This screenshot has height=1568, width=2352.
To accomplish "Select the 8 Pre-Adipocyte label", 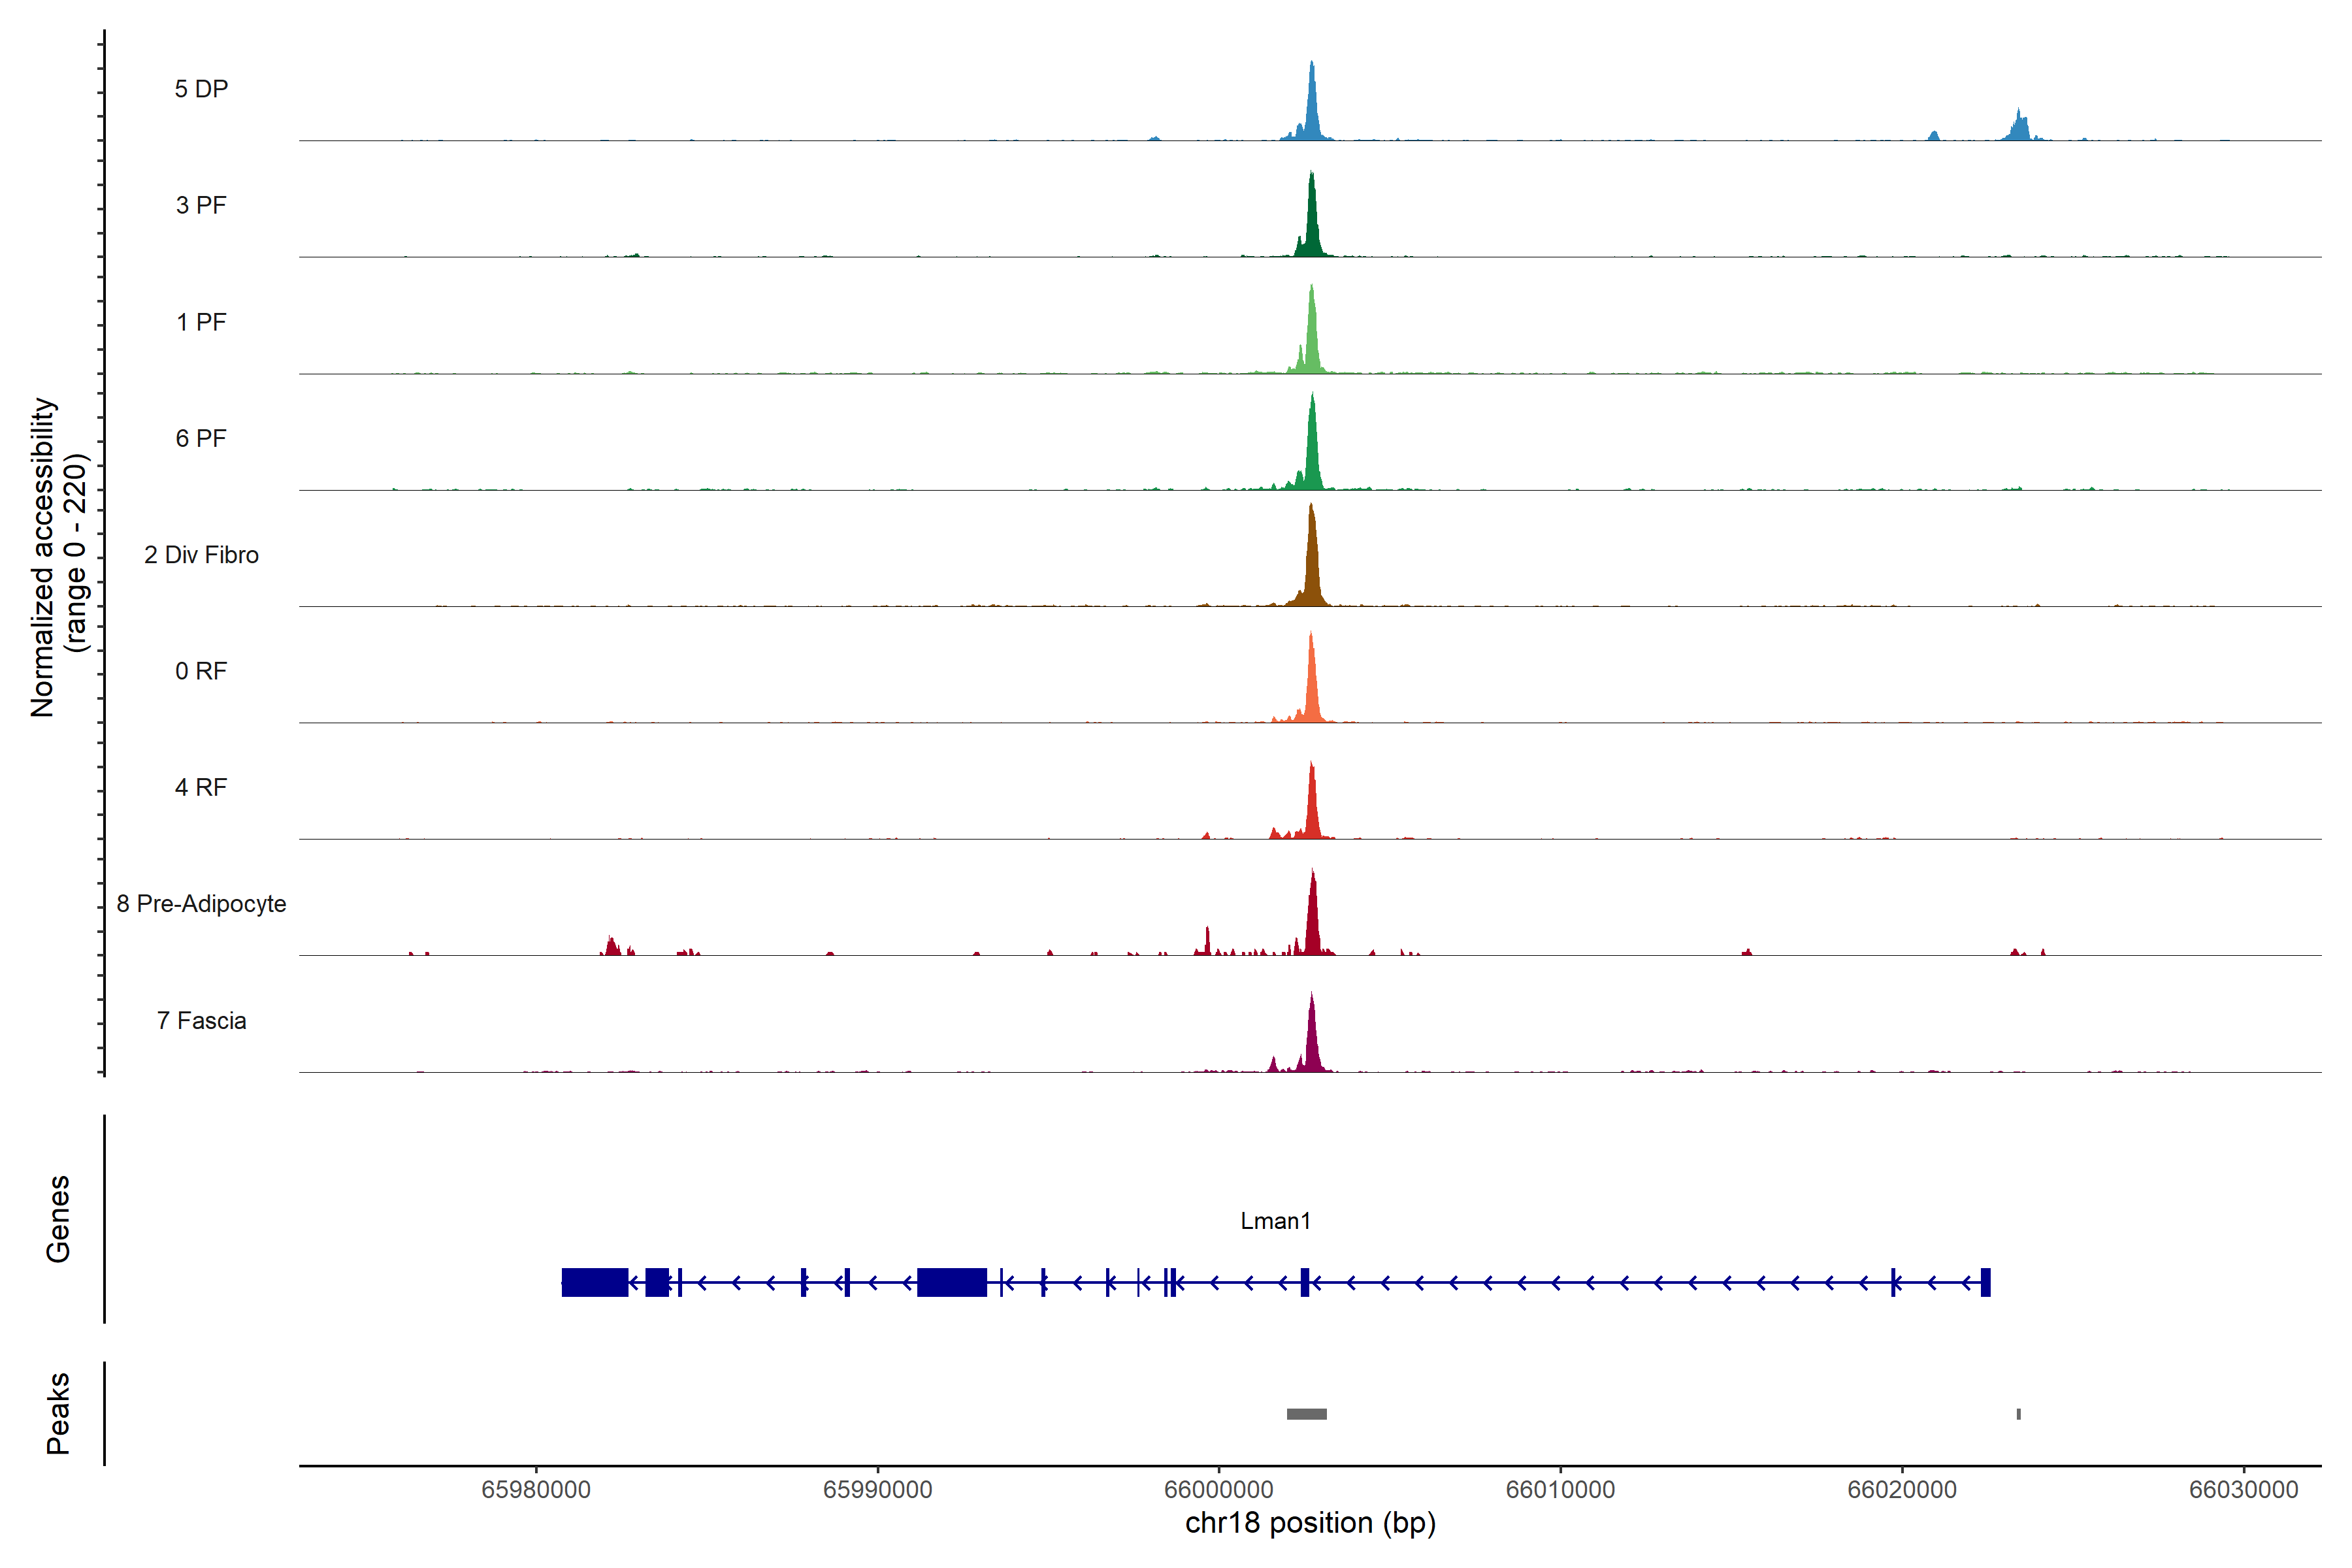I will coord(201,904).
